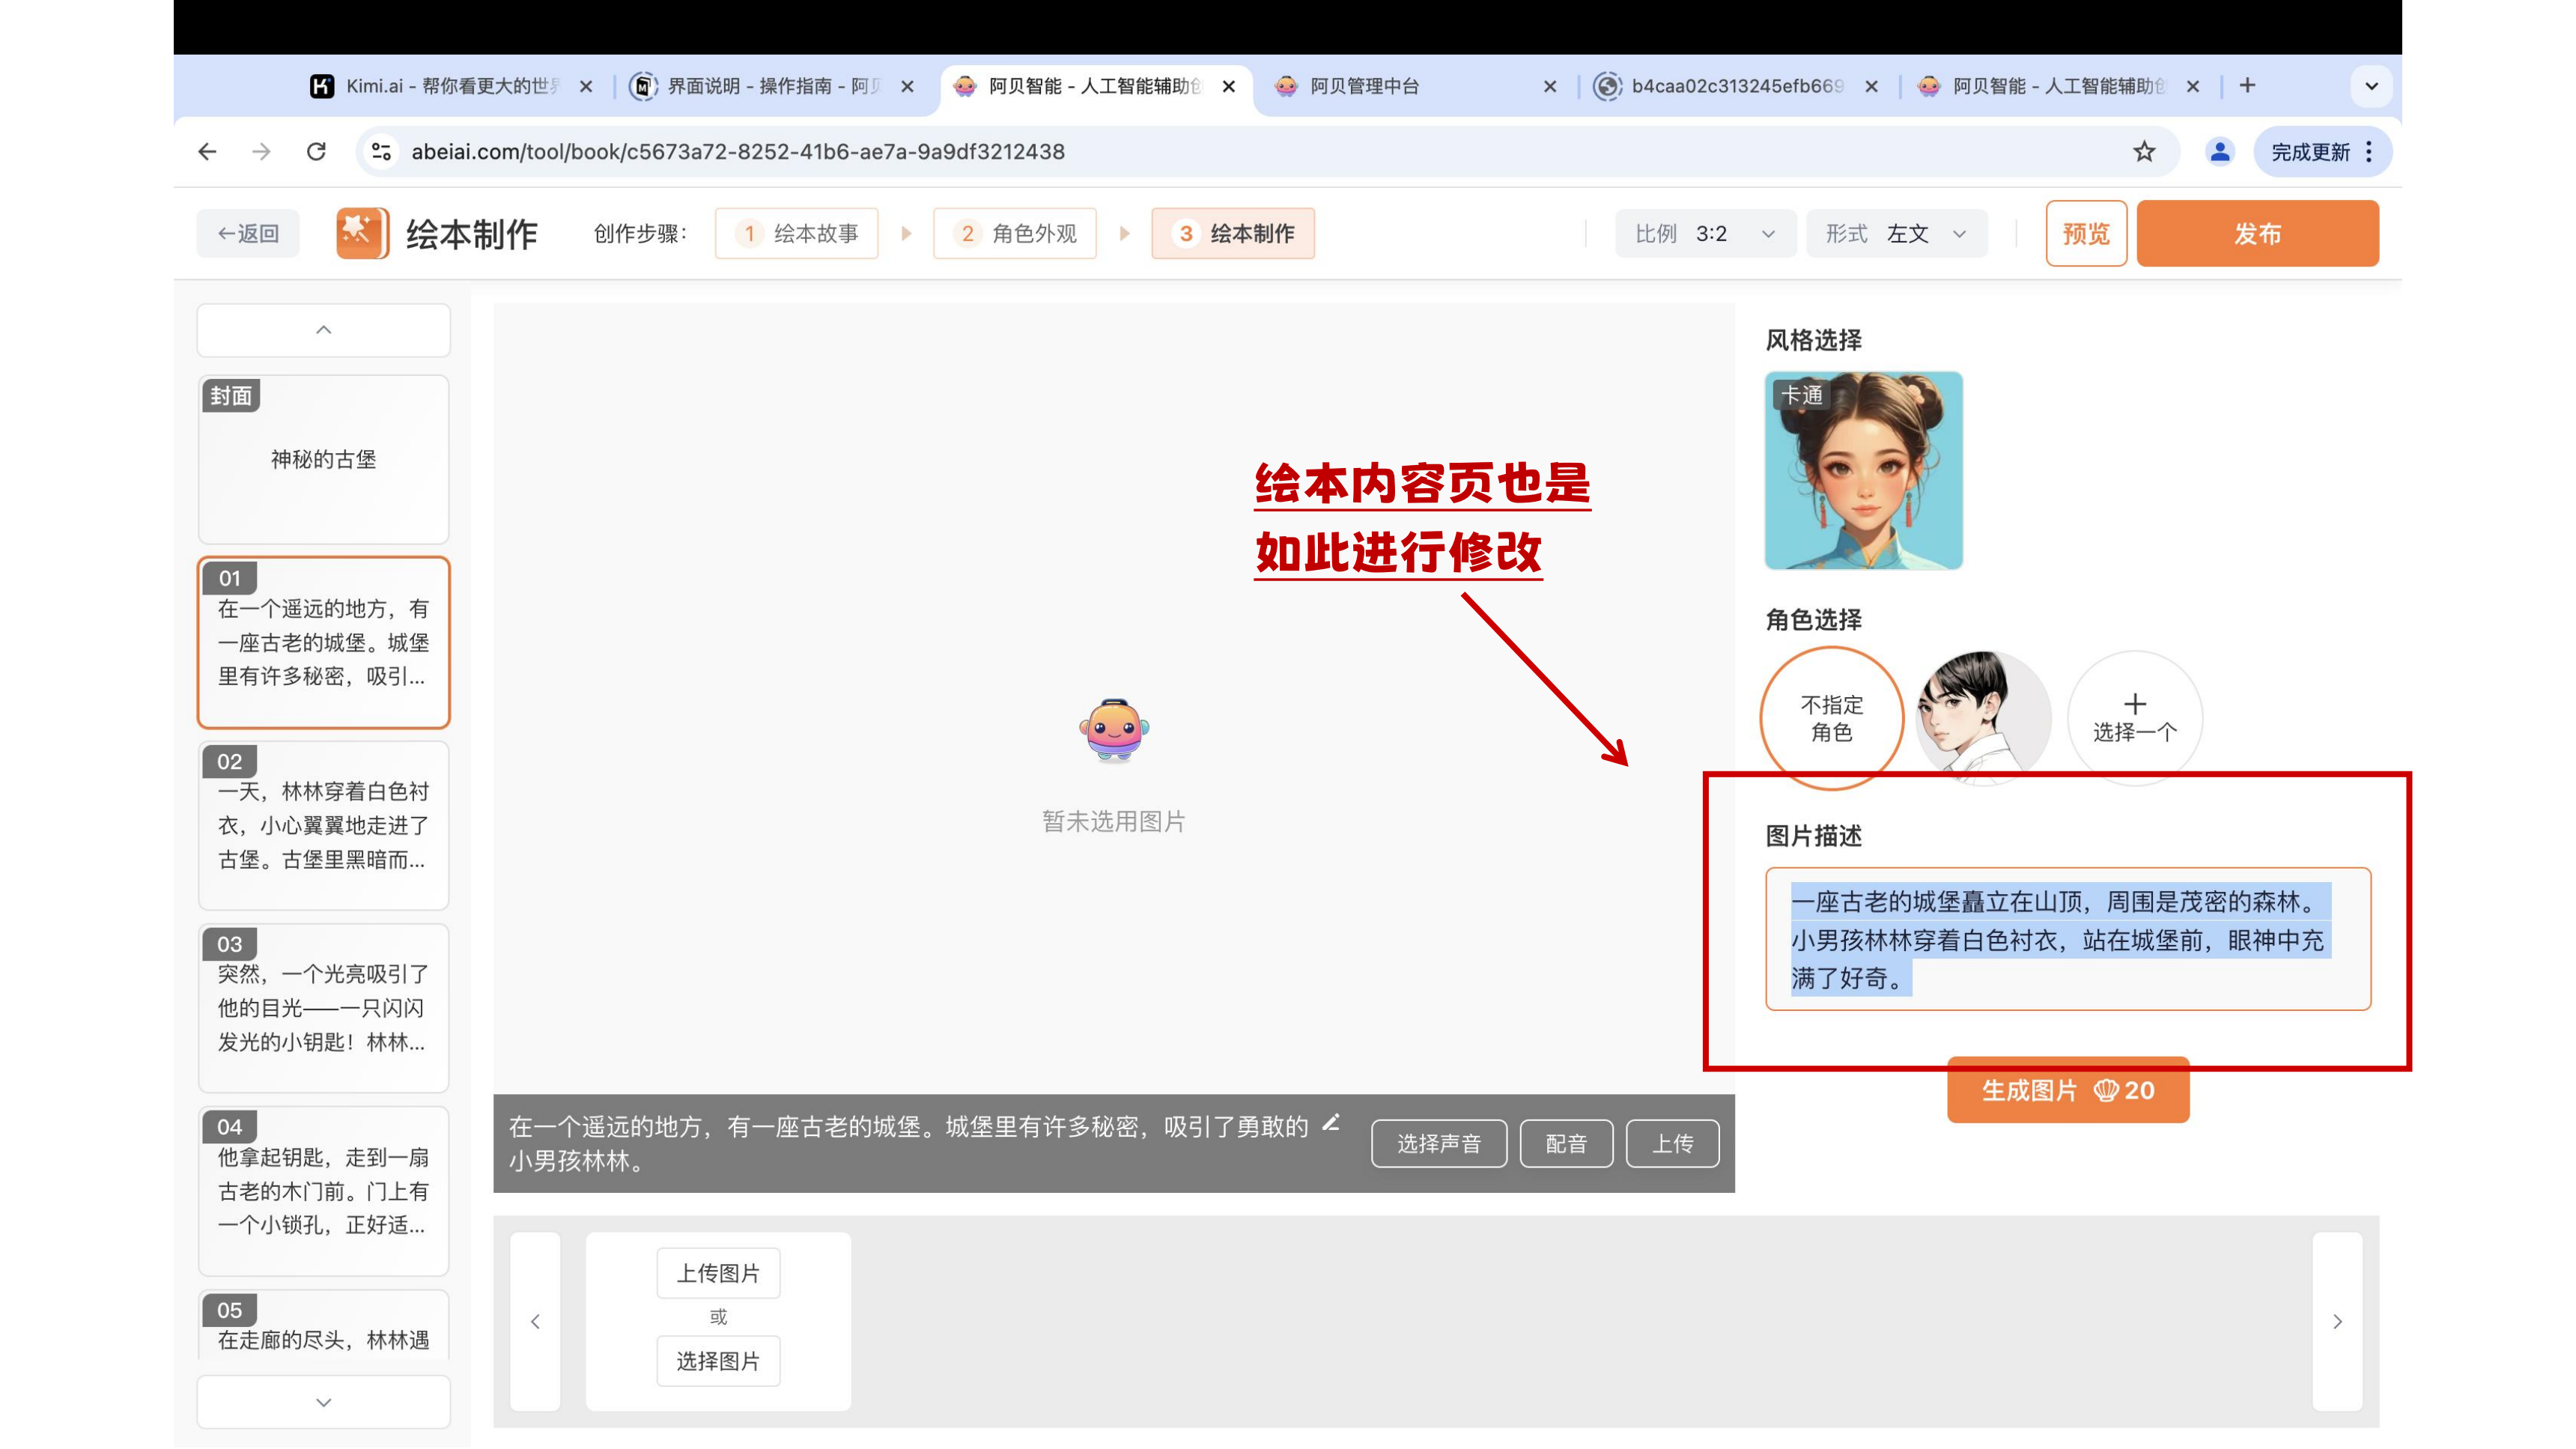The image size is (2576, 1449).
Task: Select the 卡通 style thumbnail
Action: click(1863, 470)
